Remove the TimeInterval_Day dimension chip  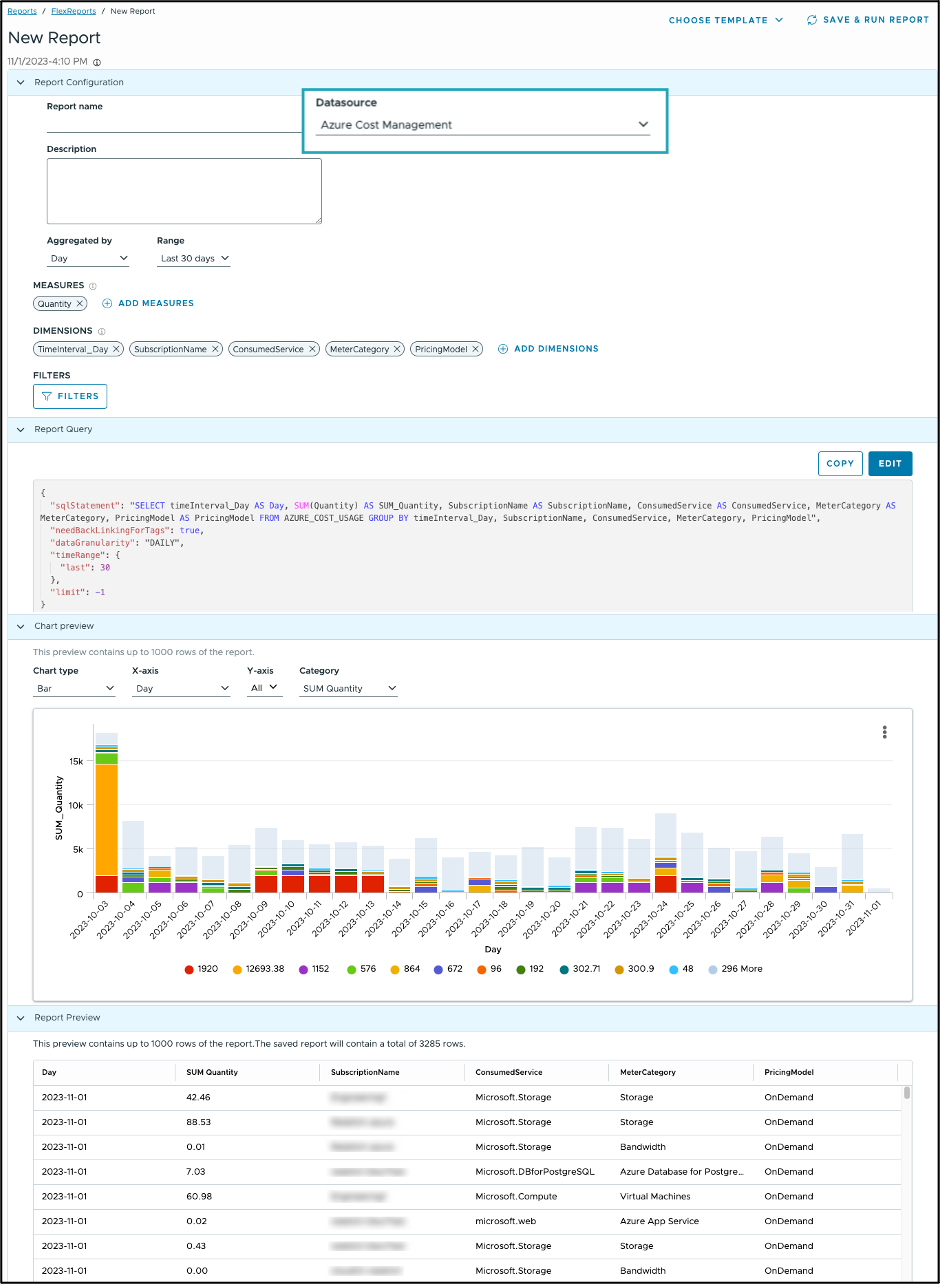116,349
